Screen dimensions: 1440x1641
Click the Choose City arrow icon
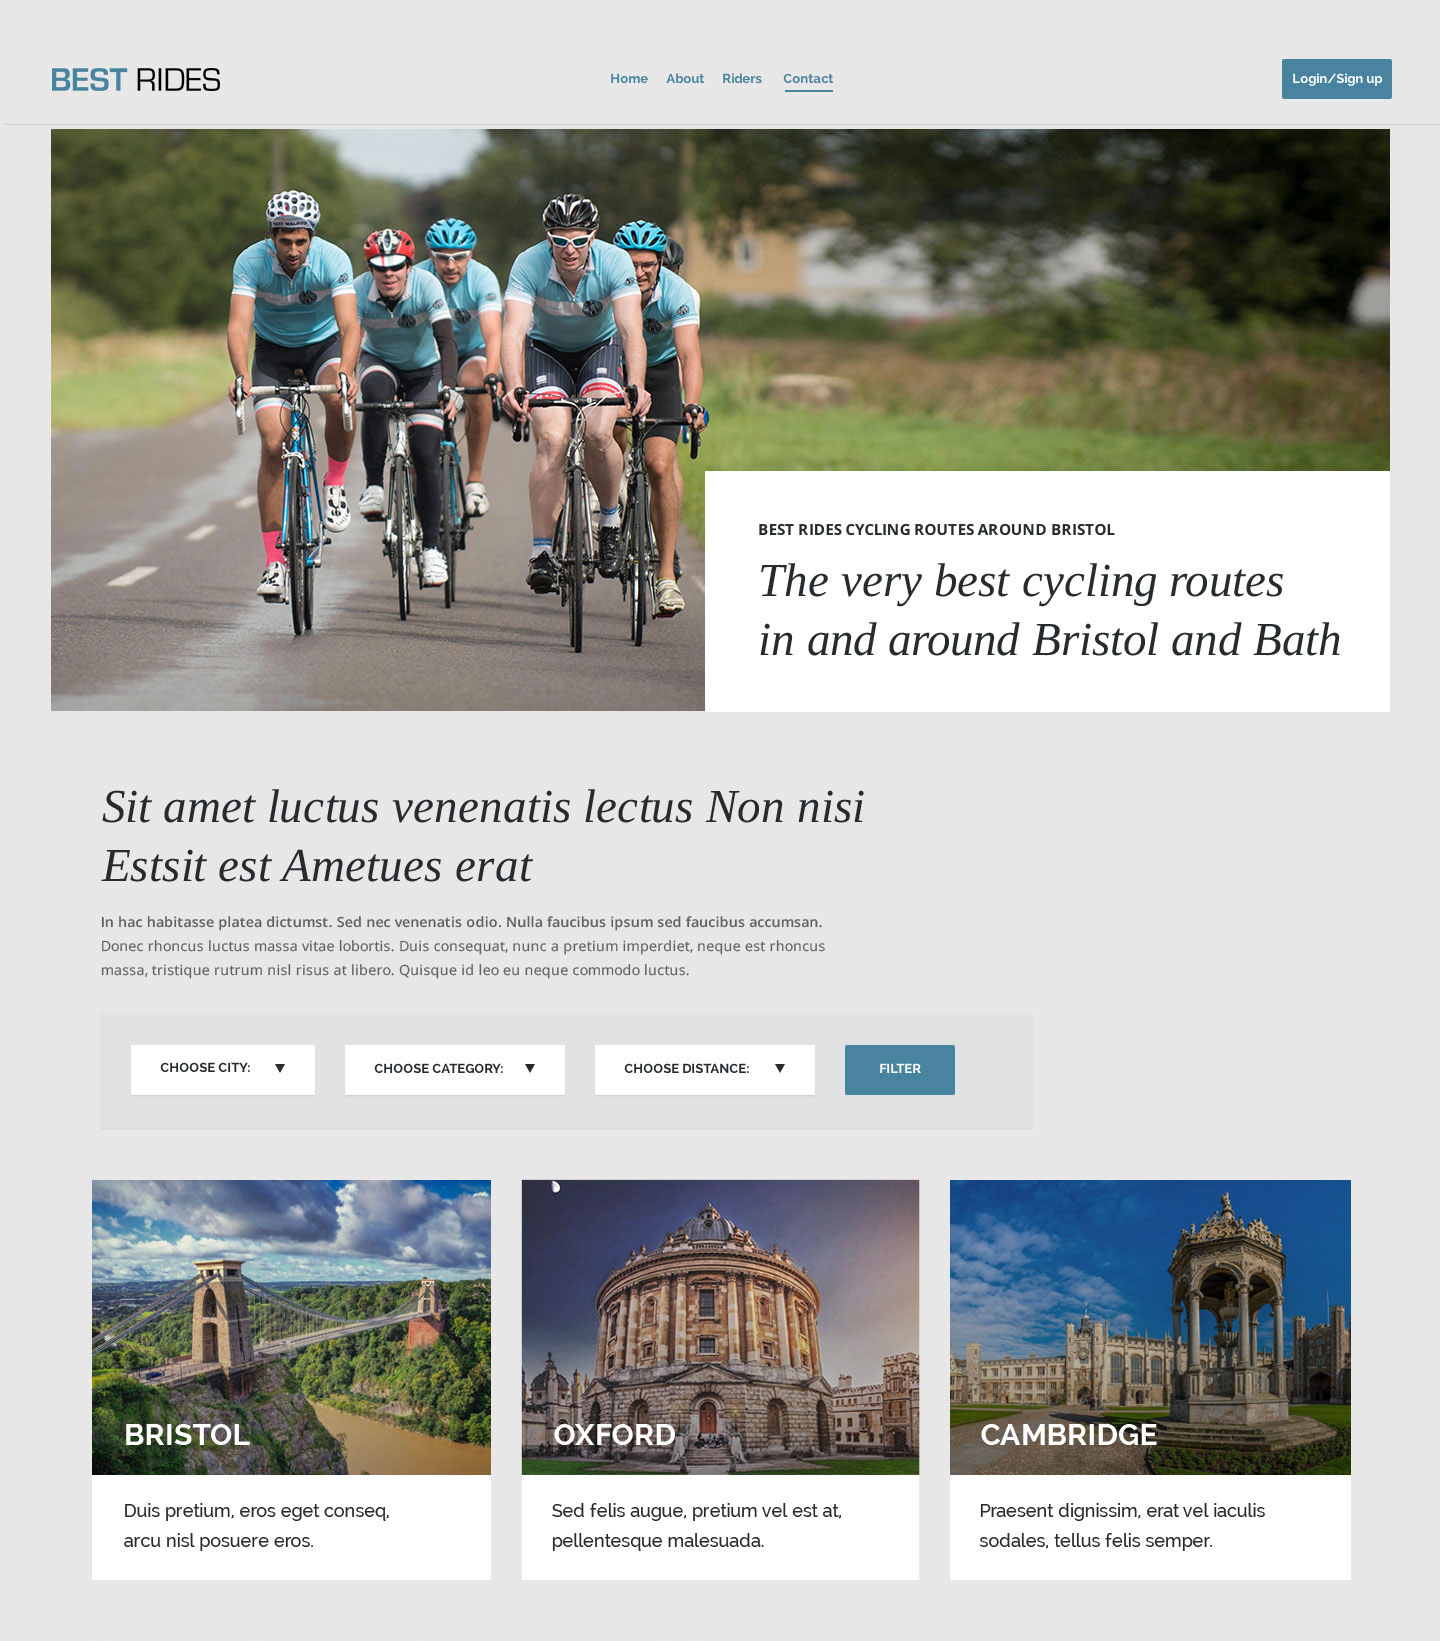pos(280,1068)
